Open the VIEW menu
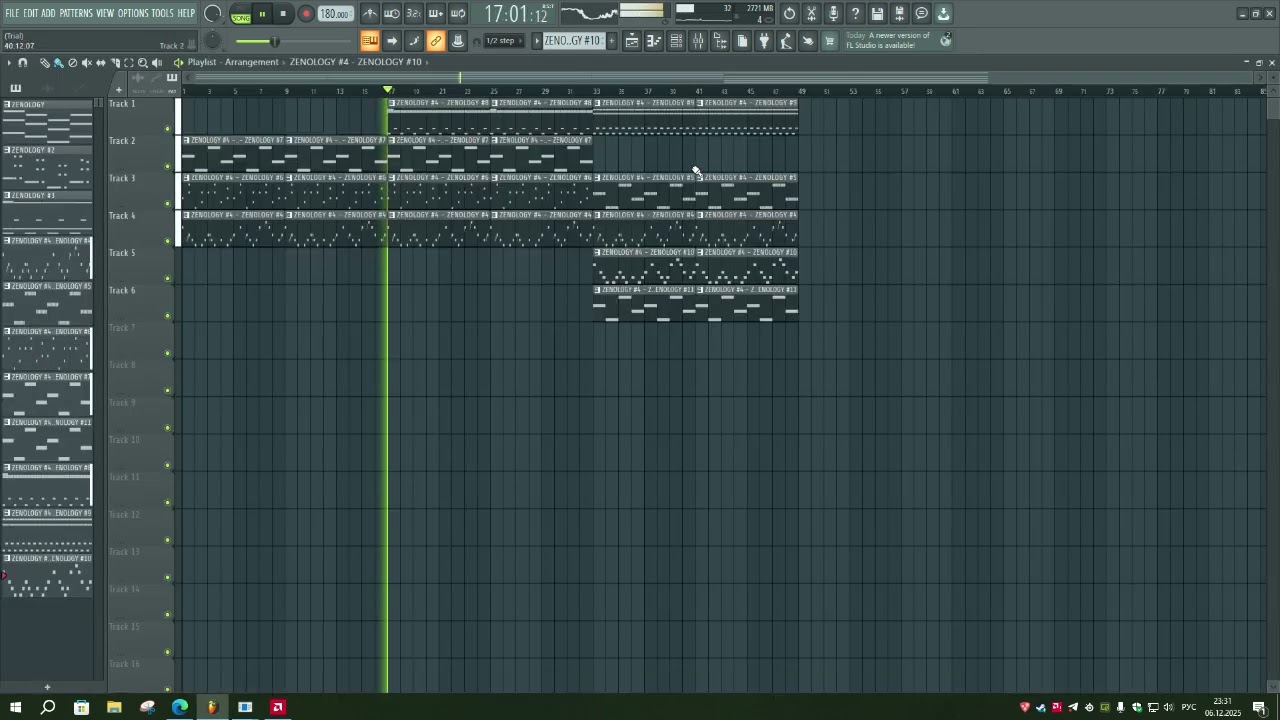 [x=105, y=13]
